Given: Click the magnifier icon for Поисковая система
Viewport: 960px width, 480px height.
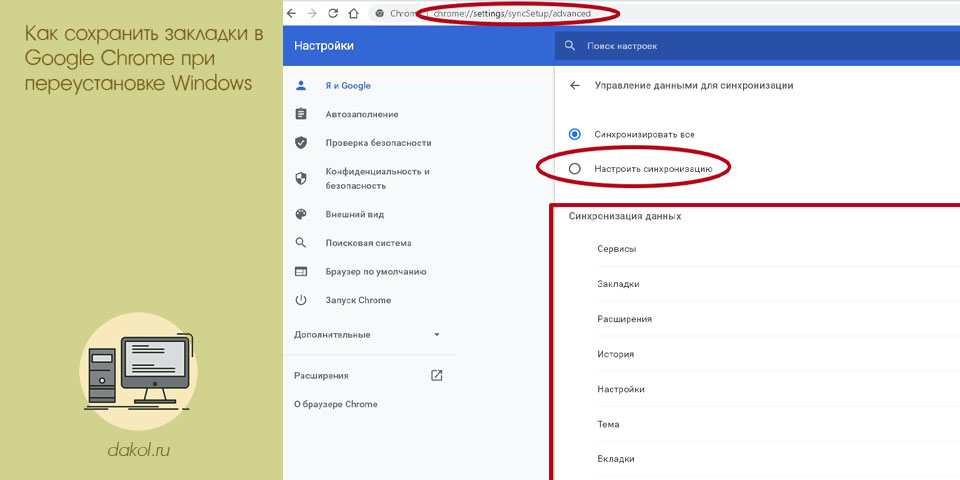Looking at the screenshot, I should pyautogui.click(x=301, y=243).
